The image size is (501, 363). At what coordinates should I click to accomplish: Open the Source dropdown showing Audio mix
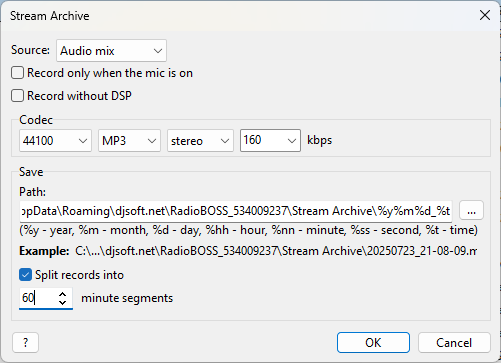pyautogui.click(x=111, y=51)
